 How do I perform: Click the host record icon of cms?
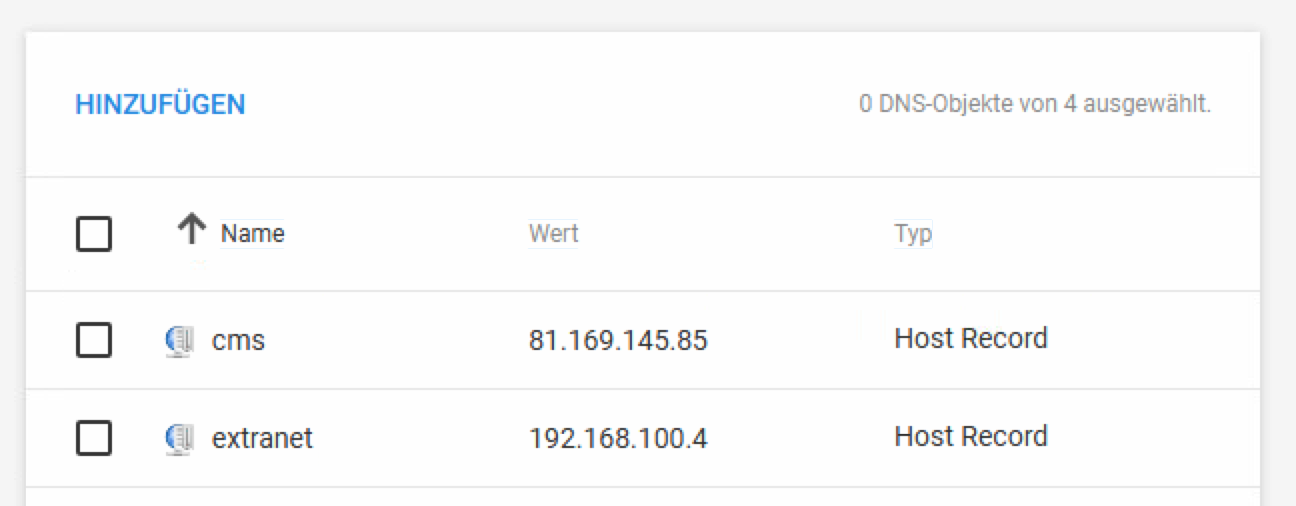point(178,342)
